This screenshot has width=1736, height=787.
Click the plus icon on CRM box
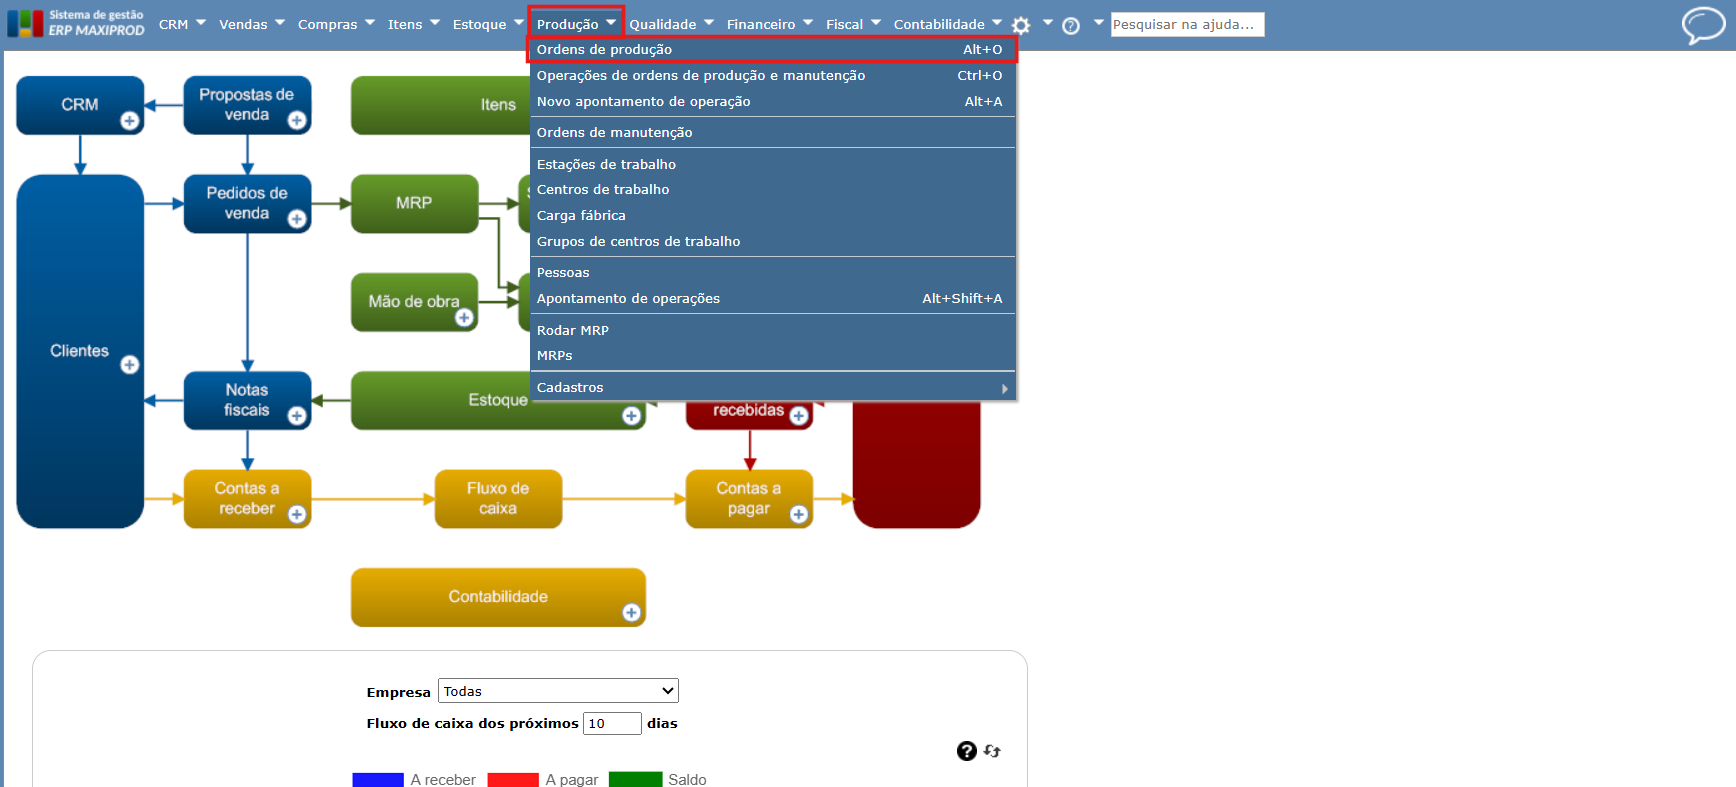point(130,121)
